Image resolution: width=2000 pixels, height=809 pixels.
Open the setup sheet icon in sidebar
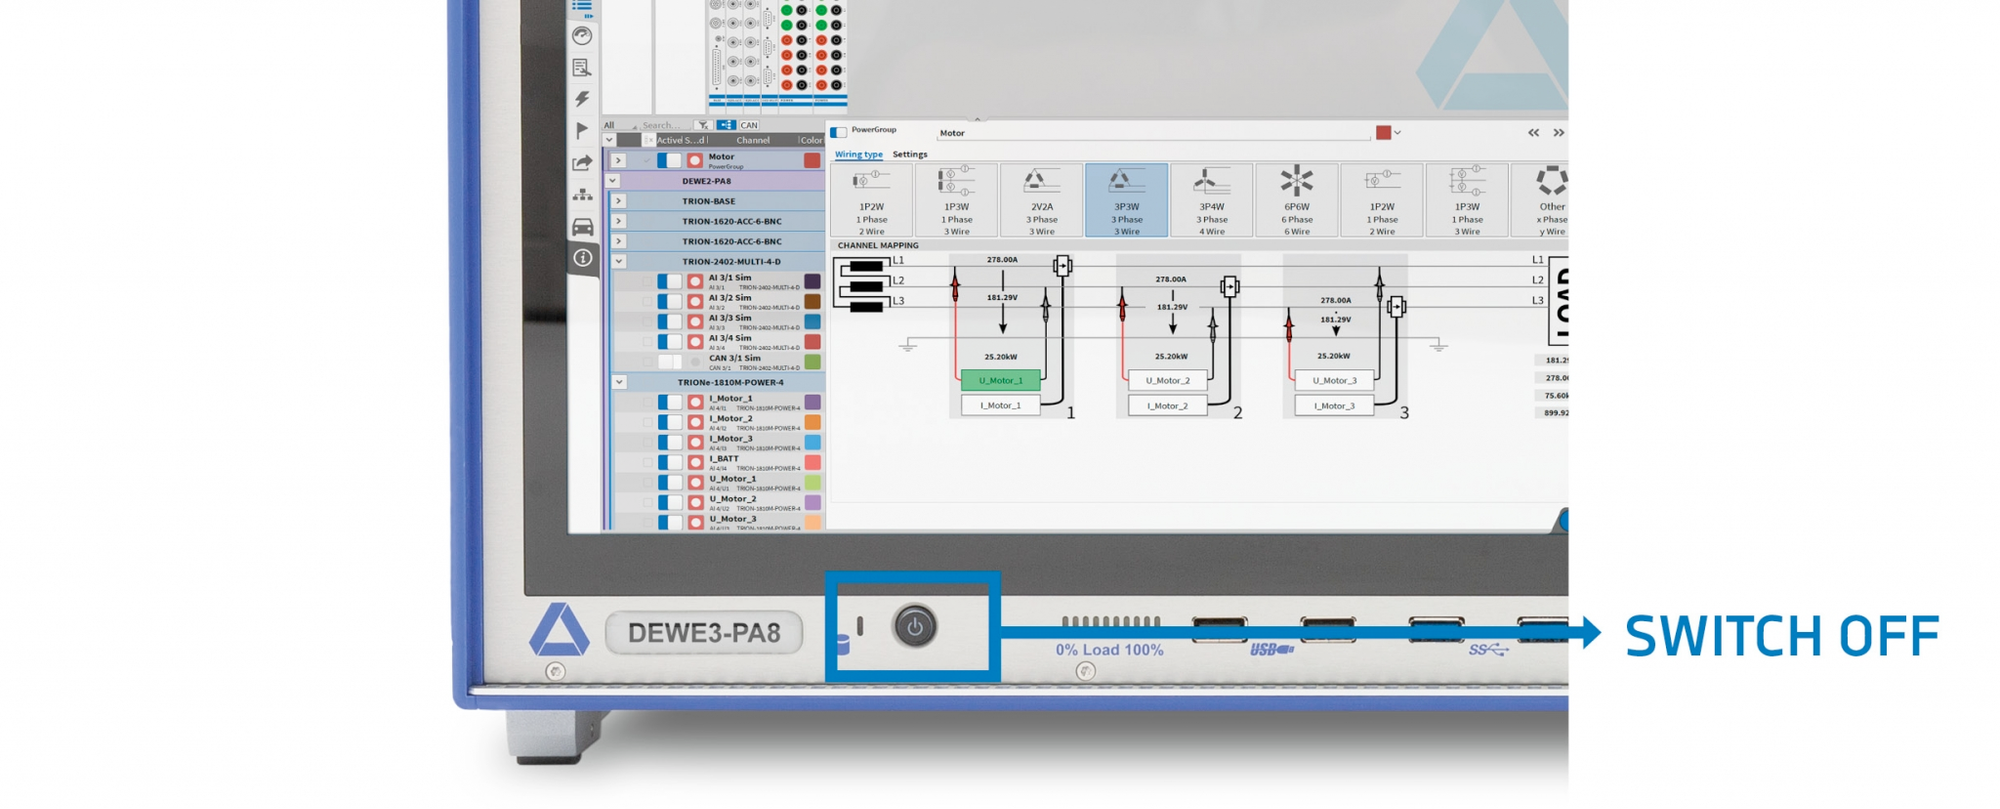(582, 68)
